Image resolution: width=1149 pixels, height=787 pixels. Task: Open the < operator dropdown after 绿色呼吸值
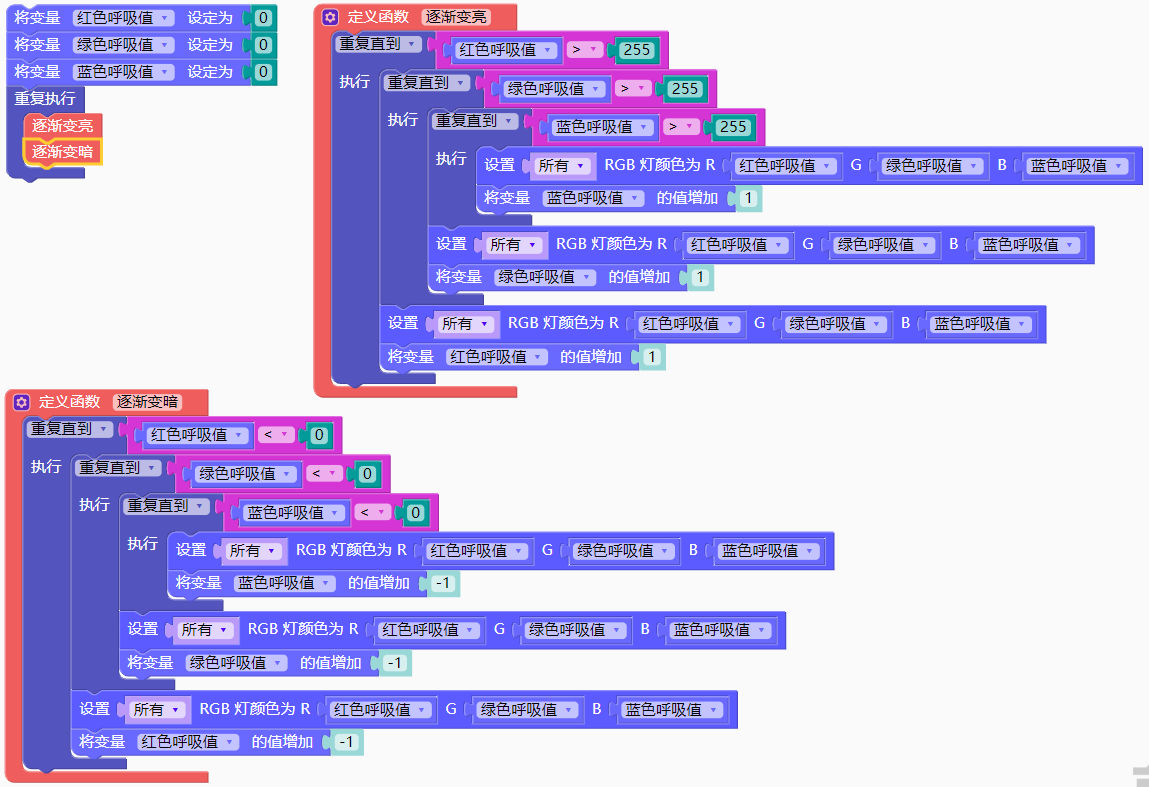324,473
